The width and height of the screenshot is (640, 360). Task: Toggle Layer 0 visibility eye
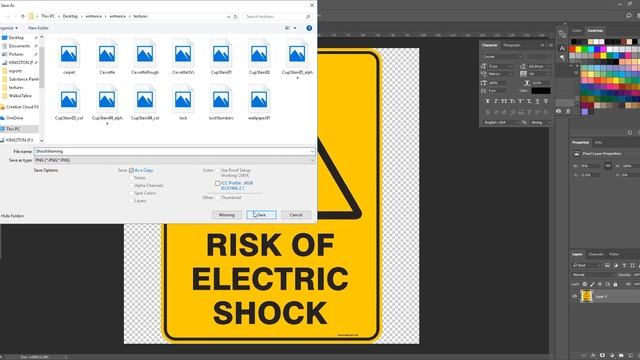coord(575,296)
